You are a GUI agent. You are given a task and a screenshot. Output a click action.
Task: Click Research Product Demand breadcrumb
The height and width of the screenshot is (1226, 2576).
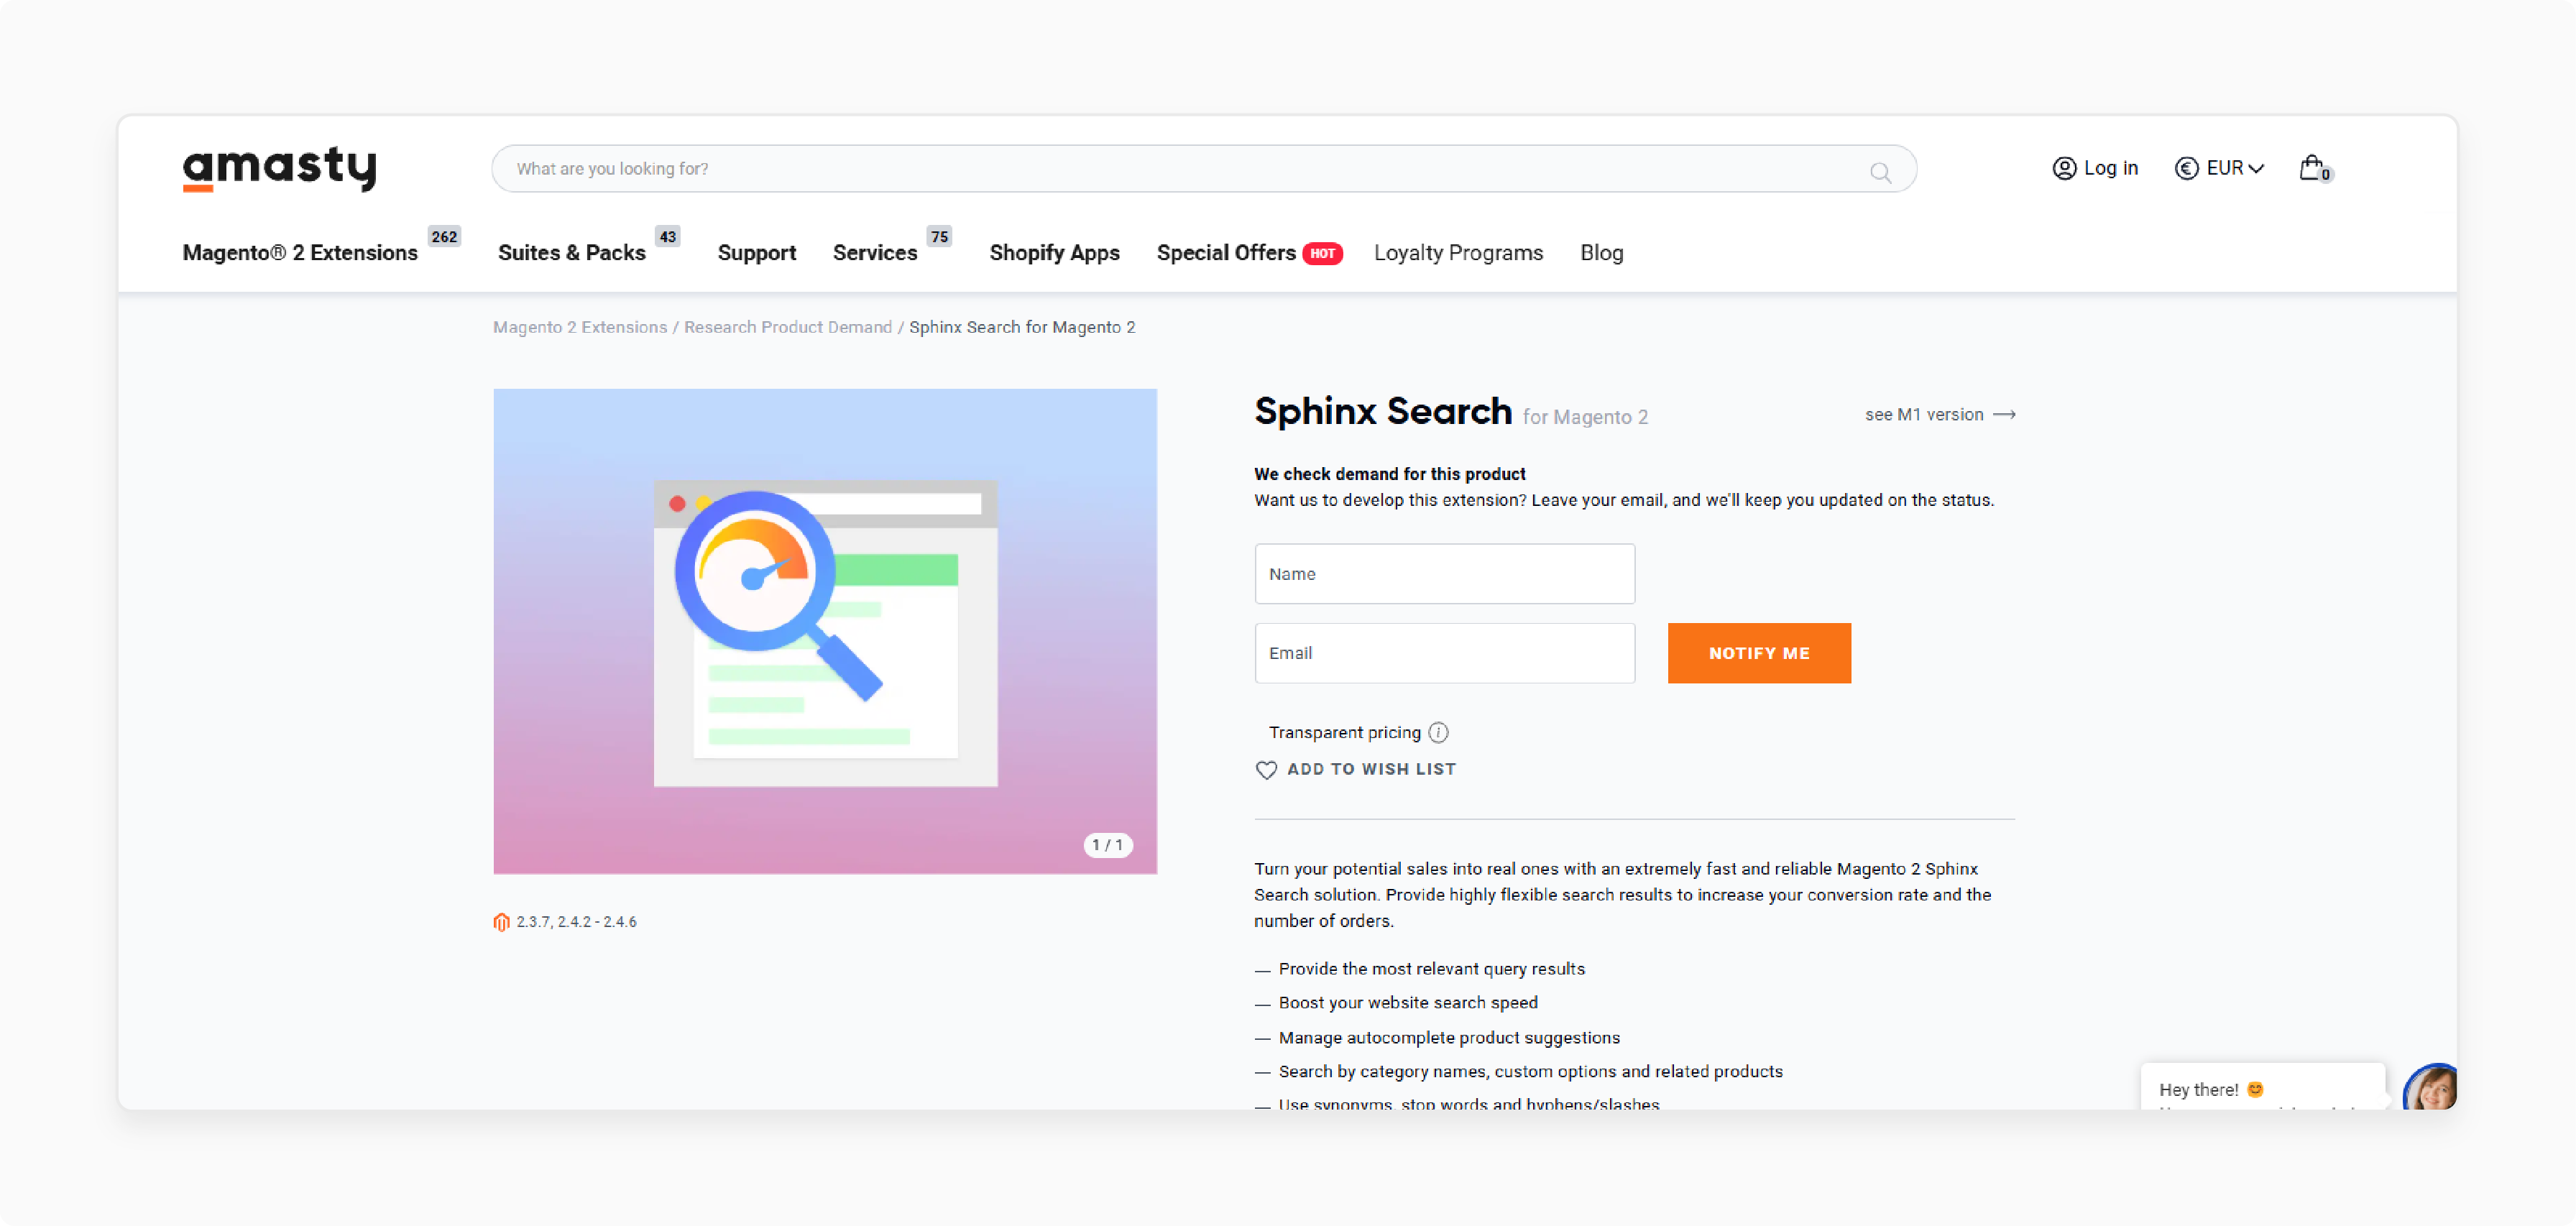788,327
